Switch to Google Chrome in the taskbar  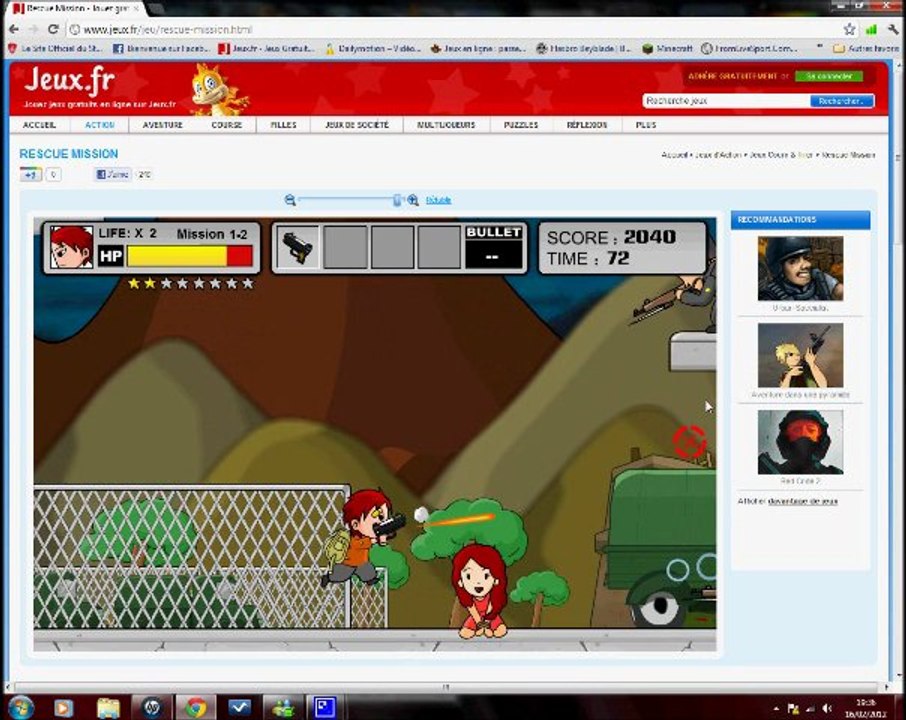tap(196, 707)
